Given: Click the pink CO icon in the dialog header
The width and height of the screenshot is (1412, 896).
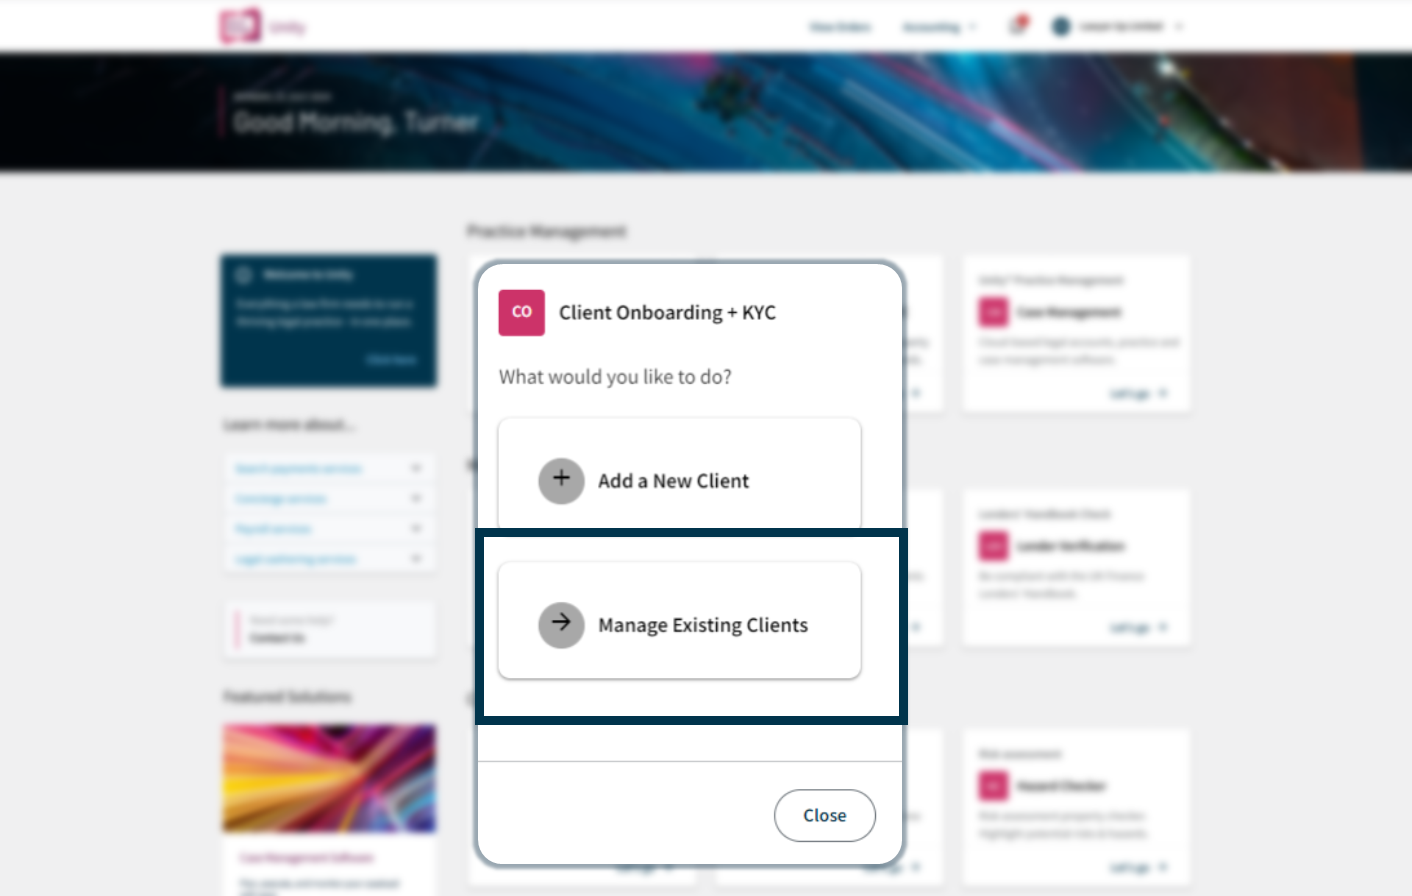Looking at the screenshot, I should pos(522,312).
